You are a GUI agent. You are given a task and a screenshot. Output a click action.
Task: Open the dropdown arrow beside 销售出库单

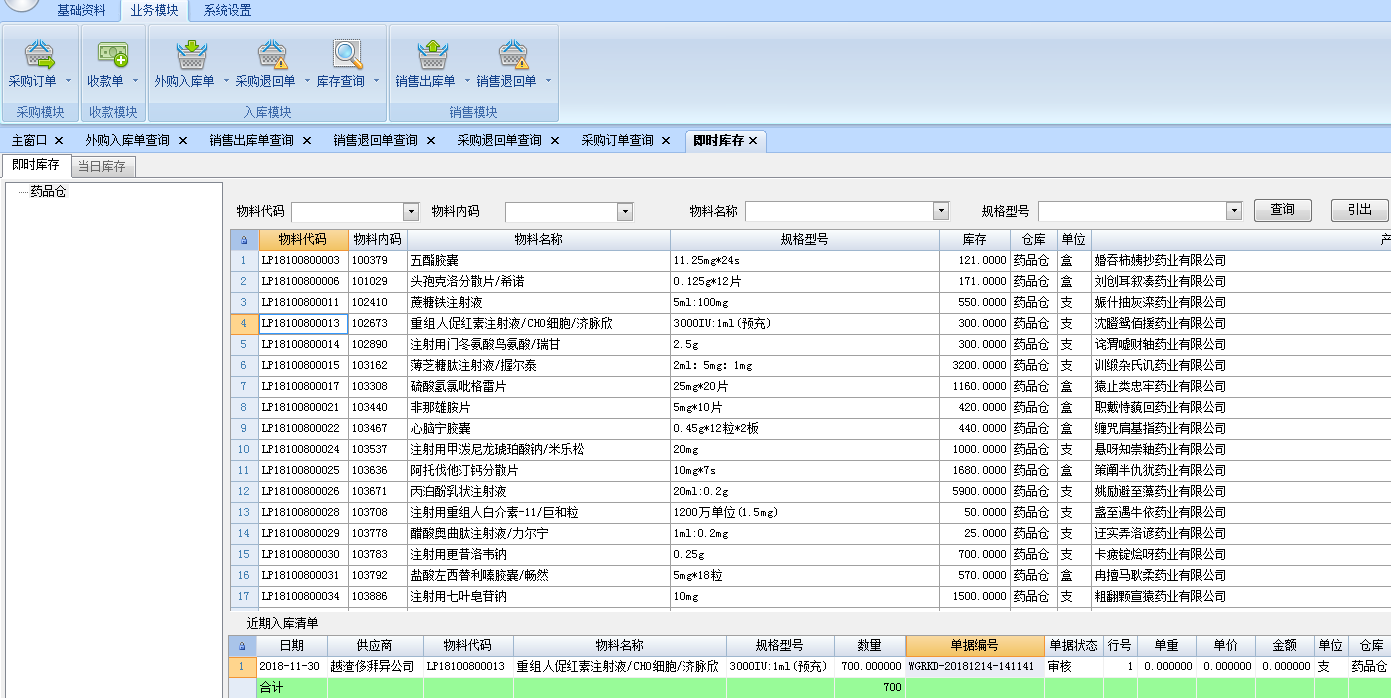[x=466, y=81]
